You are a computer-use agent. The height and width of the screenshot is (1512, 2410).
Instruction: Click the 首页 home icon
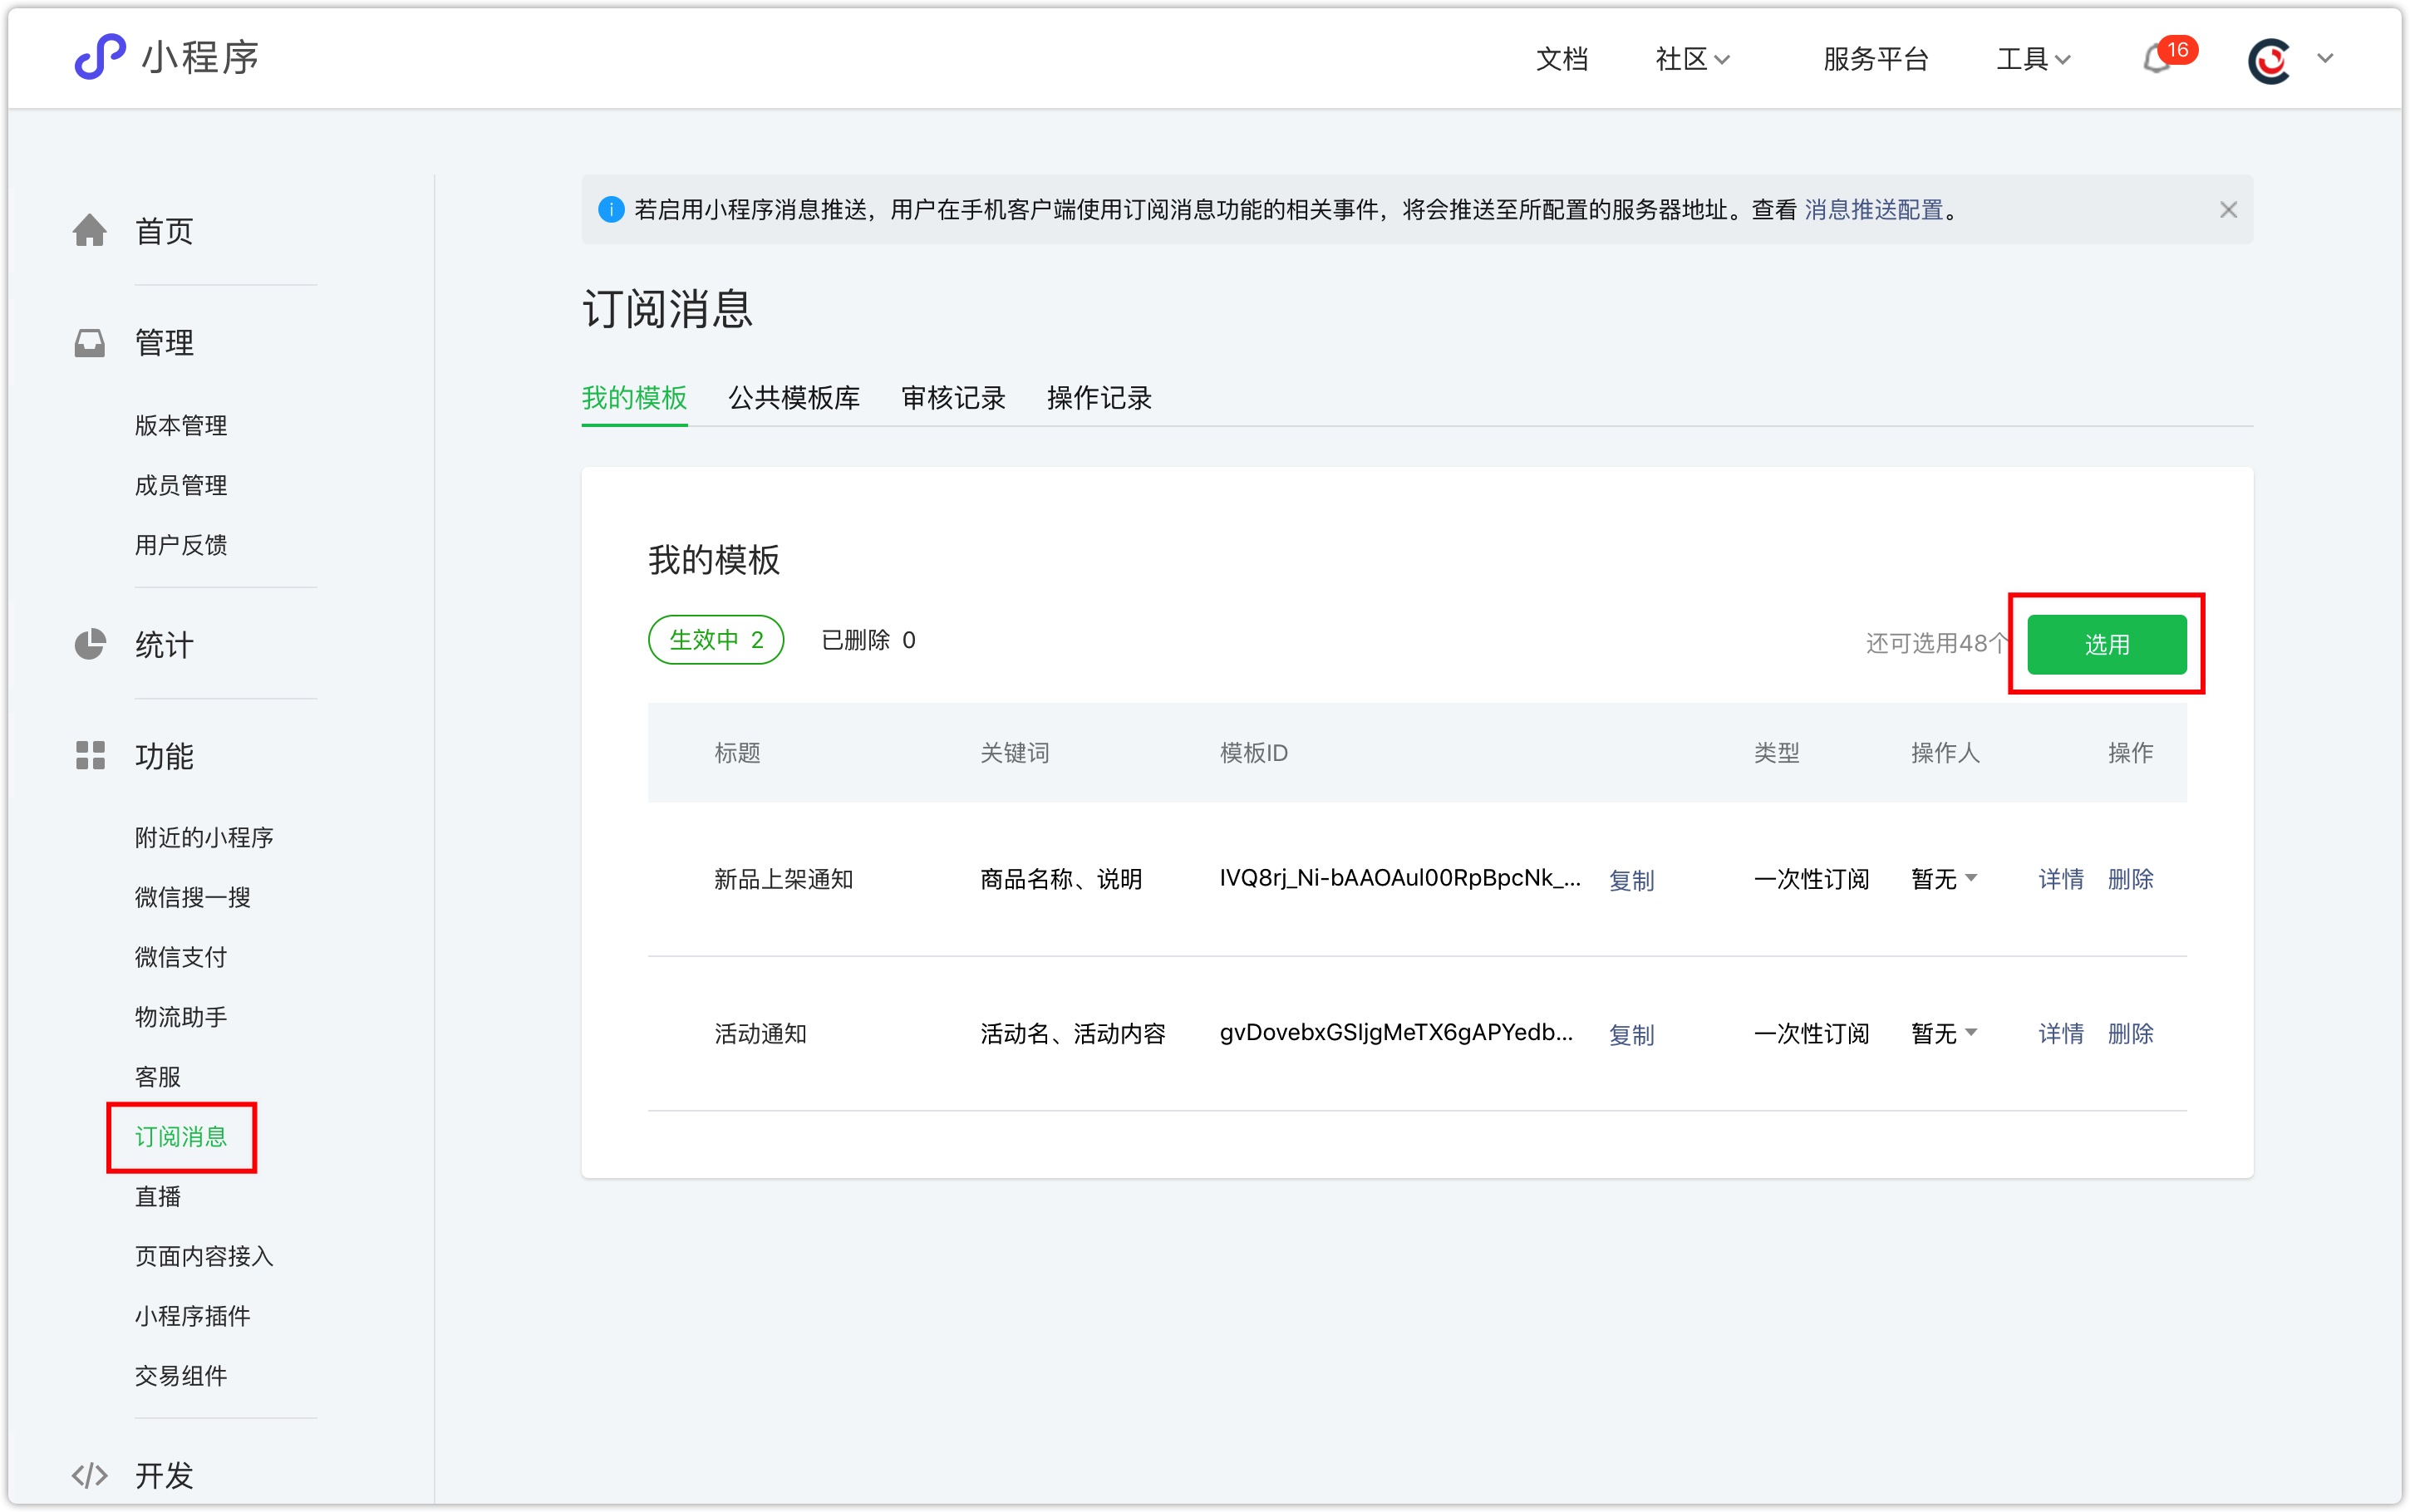click(x=90, y=230)
